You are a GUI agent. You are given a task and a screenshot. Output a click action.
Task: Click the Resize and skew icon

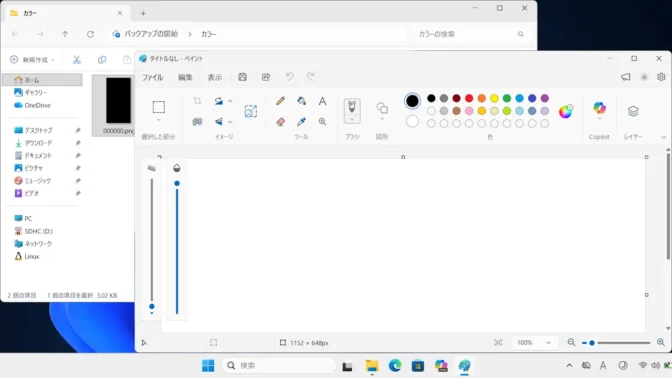pos(251,111)
